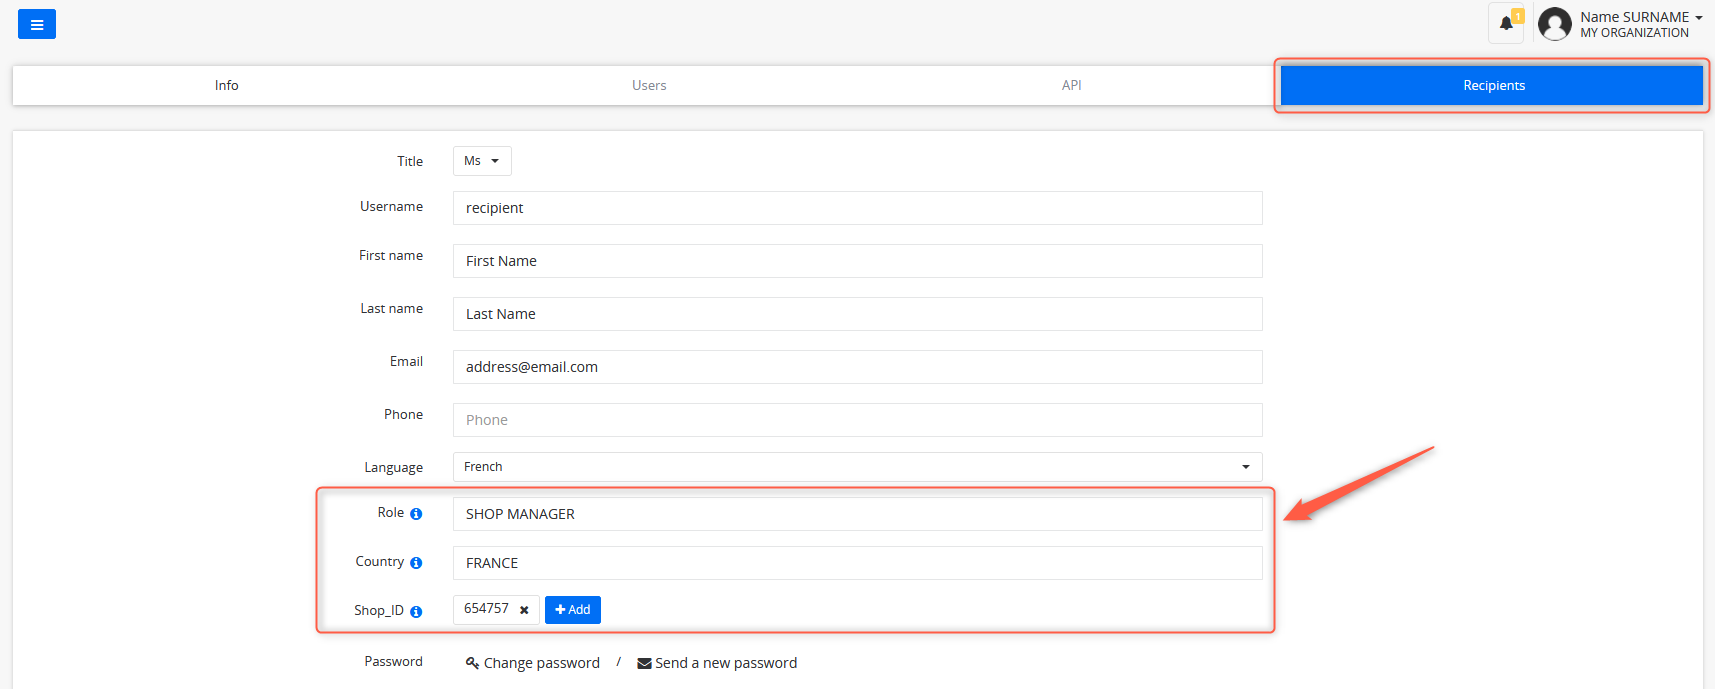
Task: Open the Language dropdown showing French
Action: click(857, 467)
